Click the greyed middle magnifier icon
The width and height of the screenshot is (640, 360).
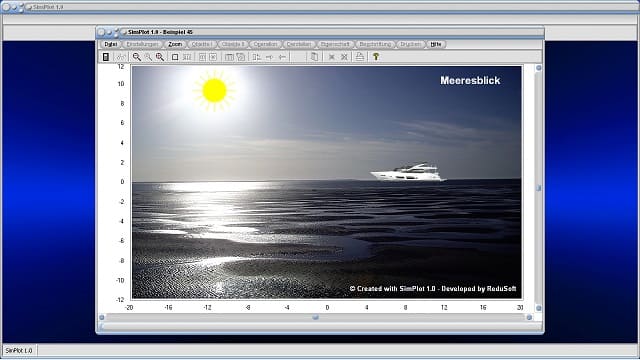coord(148,57)
